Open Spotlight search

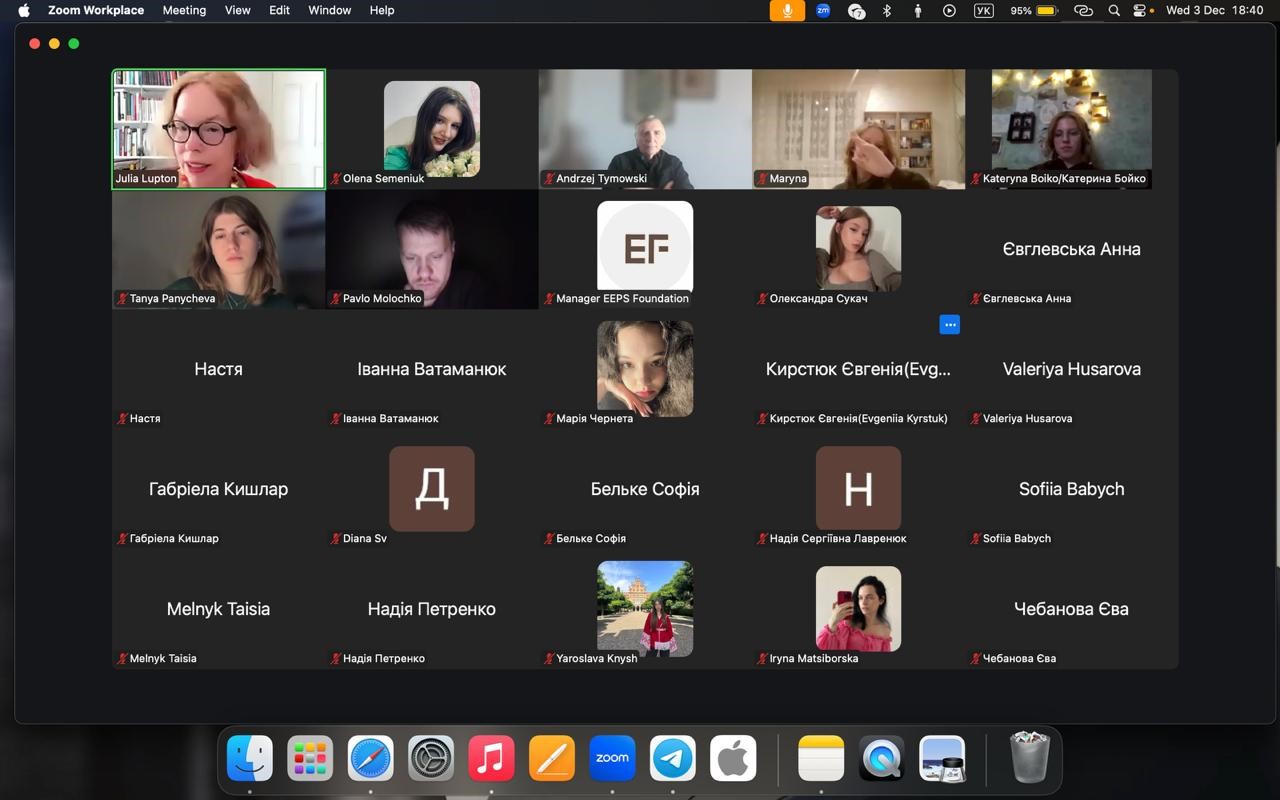coord(1114,11)
